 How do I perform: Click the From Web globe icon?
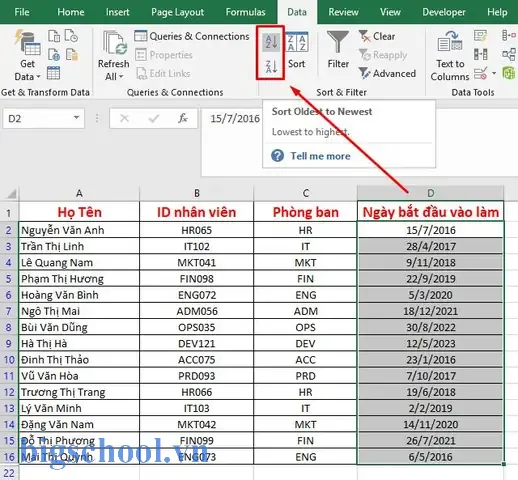pyautogui.click(x=54, y=54)
